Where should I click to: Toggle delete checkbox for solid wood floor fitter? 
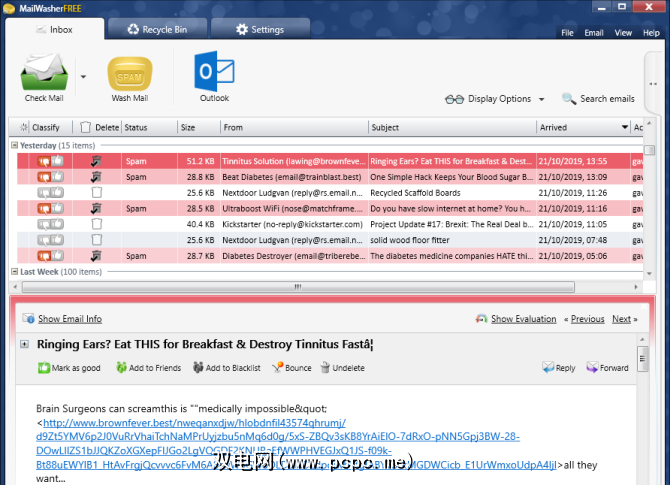coord(97,240)
